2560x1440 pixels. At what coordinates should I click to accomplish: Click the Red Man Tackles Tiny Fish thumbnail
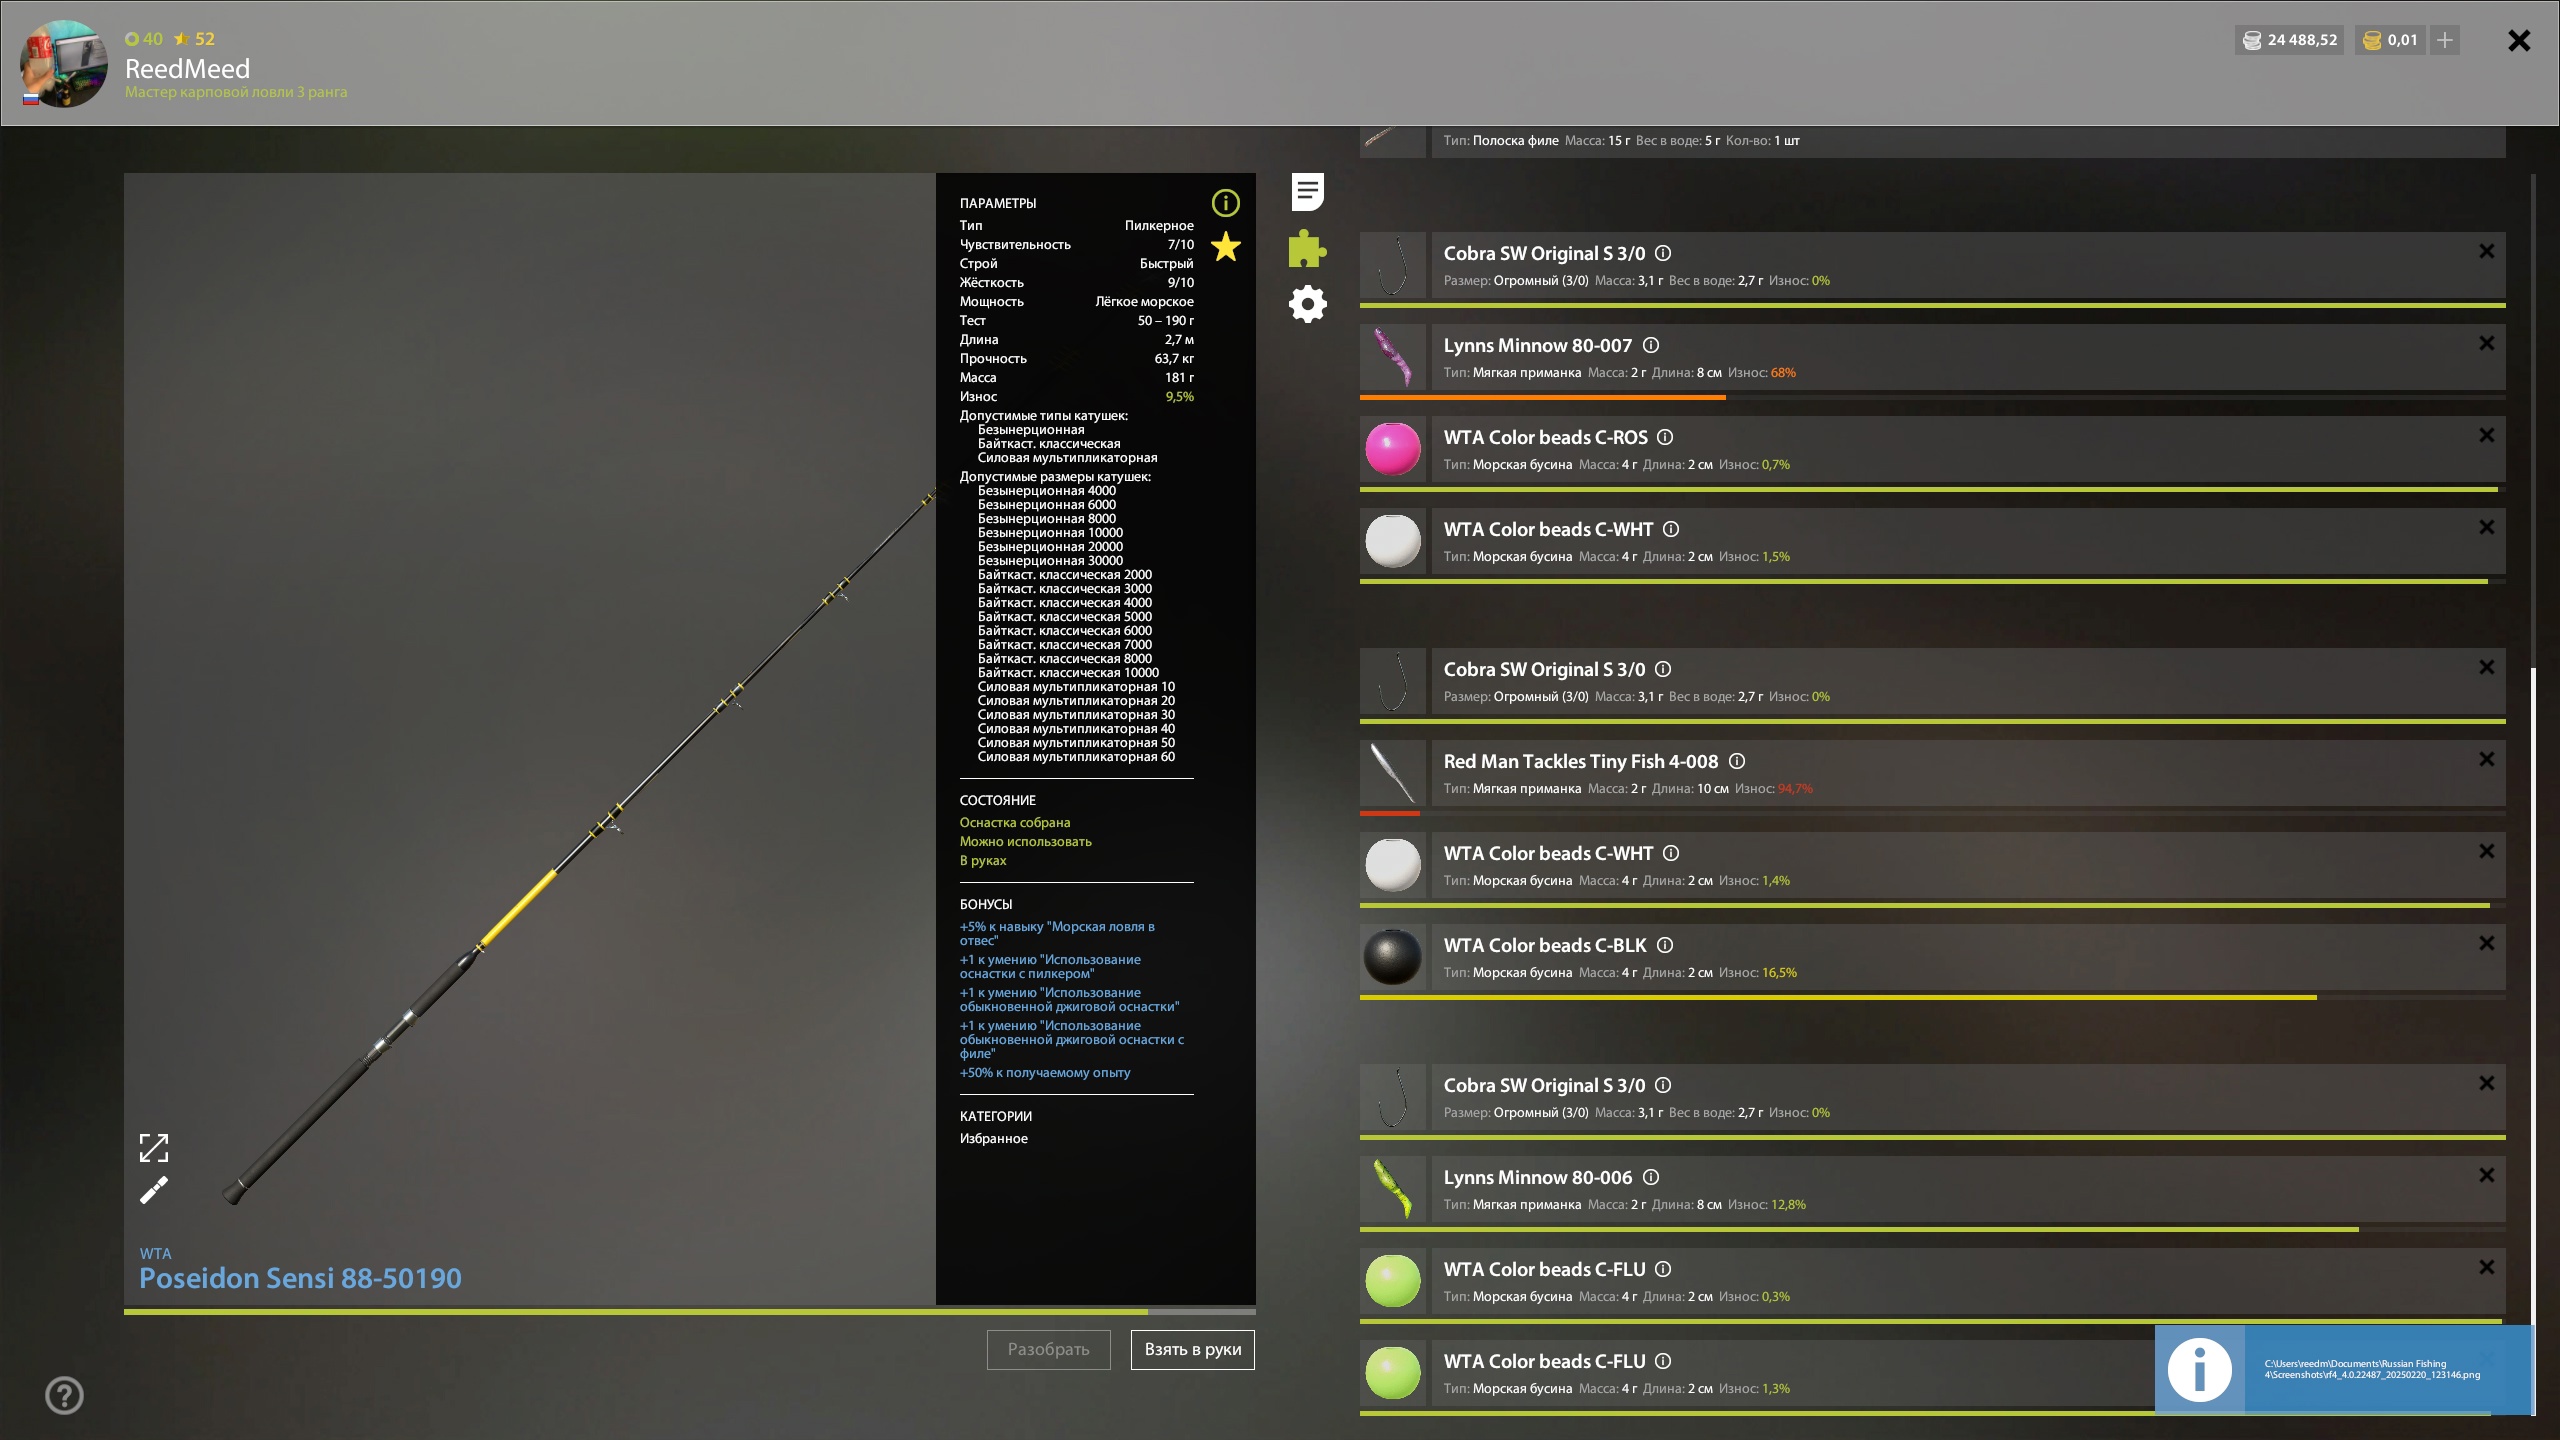(1393, 773)
